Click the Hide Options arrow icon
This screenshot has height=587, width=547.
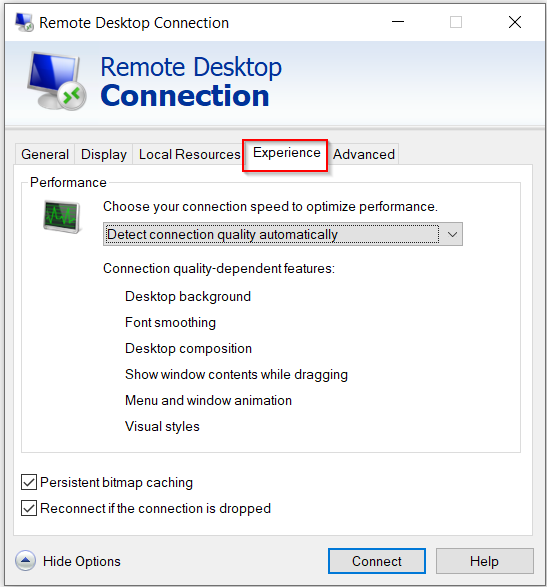(25, 561)
